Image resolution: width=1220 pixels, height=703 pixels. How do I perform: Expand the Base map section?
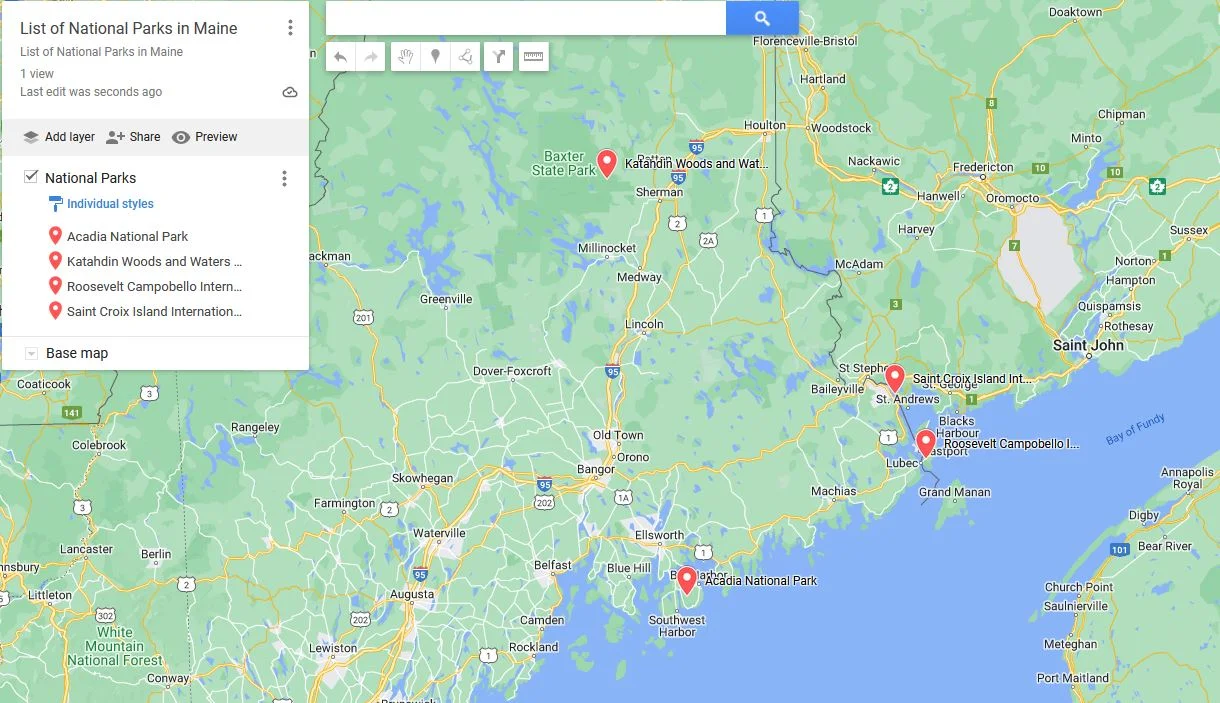pos(31,353)
